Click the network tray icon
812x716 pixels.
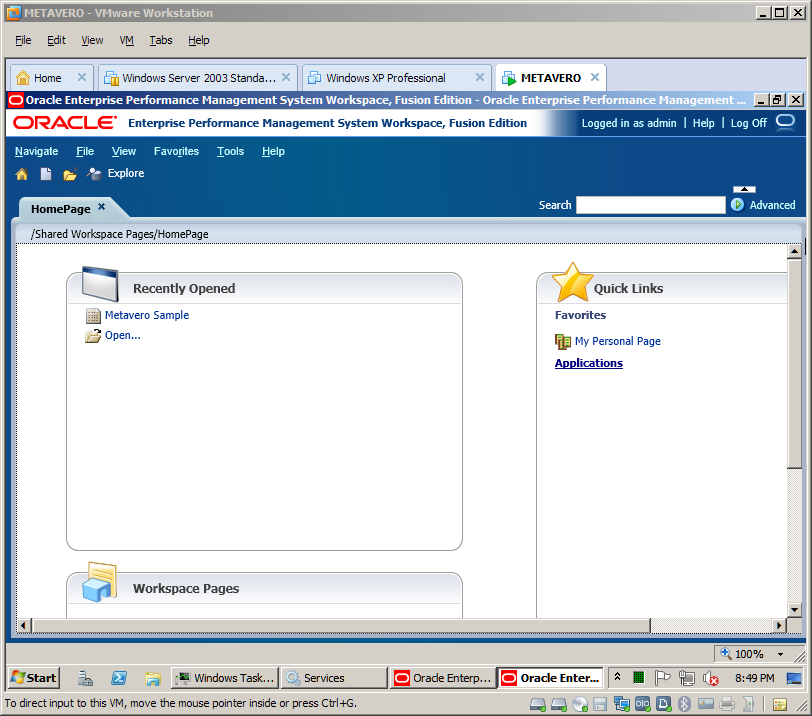coord(687,678)
